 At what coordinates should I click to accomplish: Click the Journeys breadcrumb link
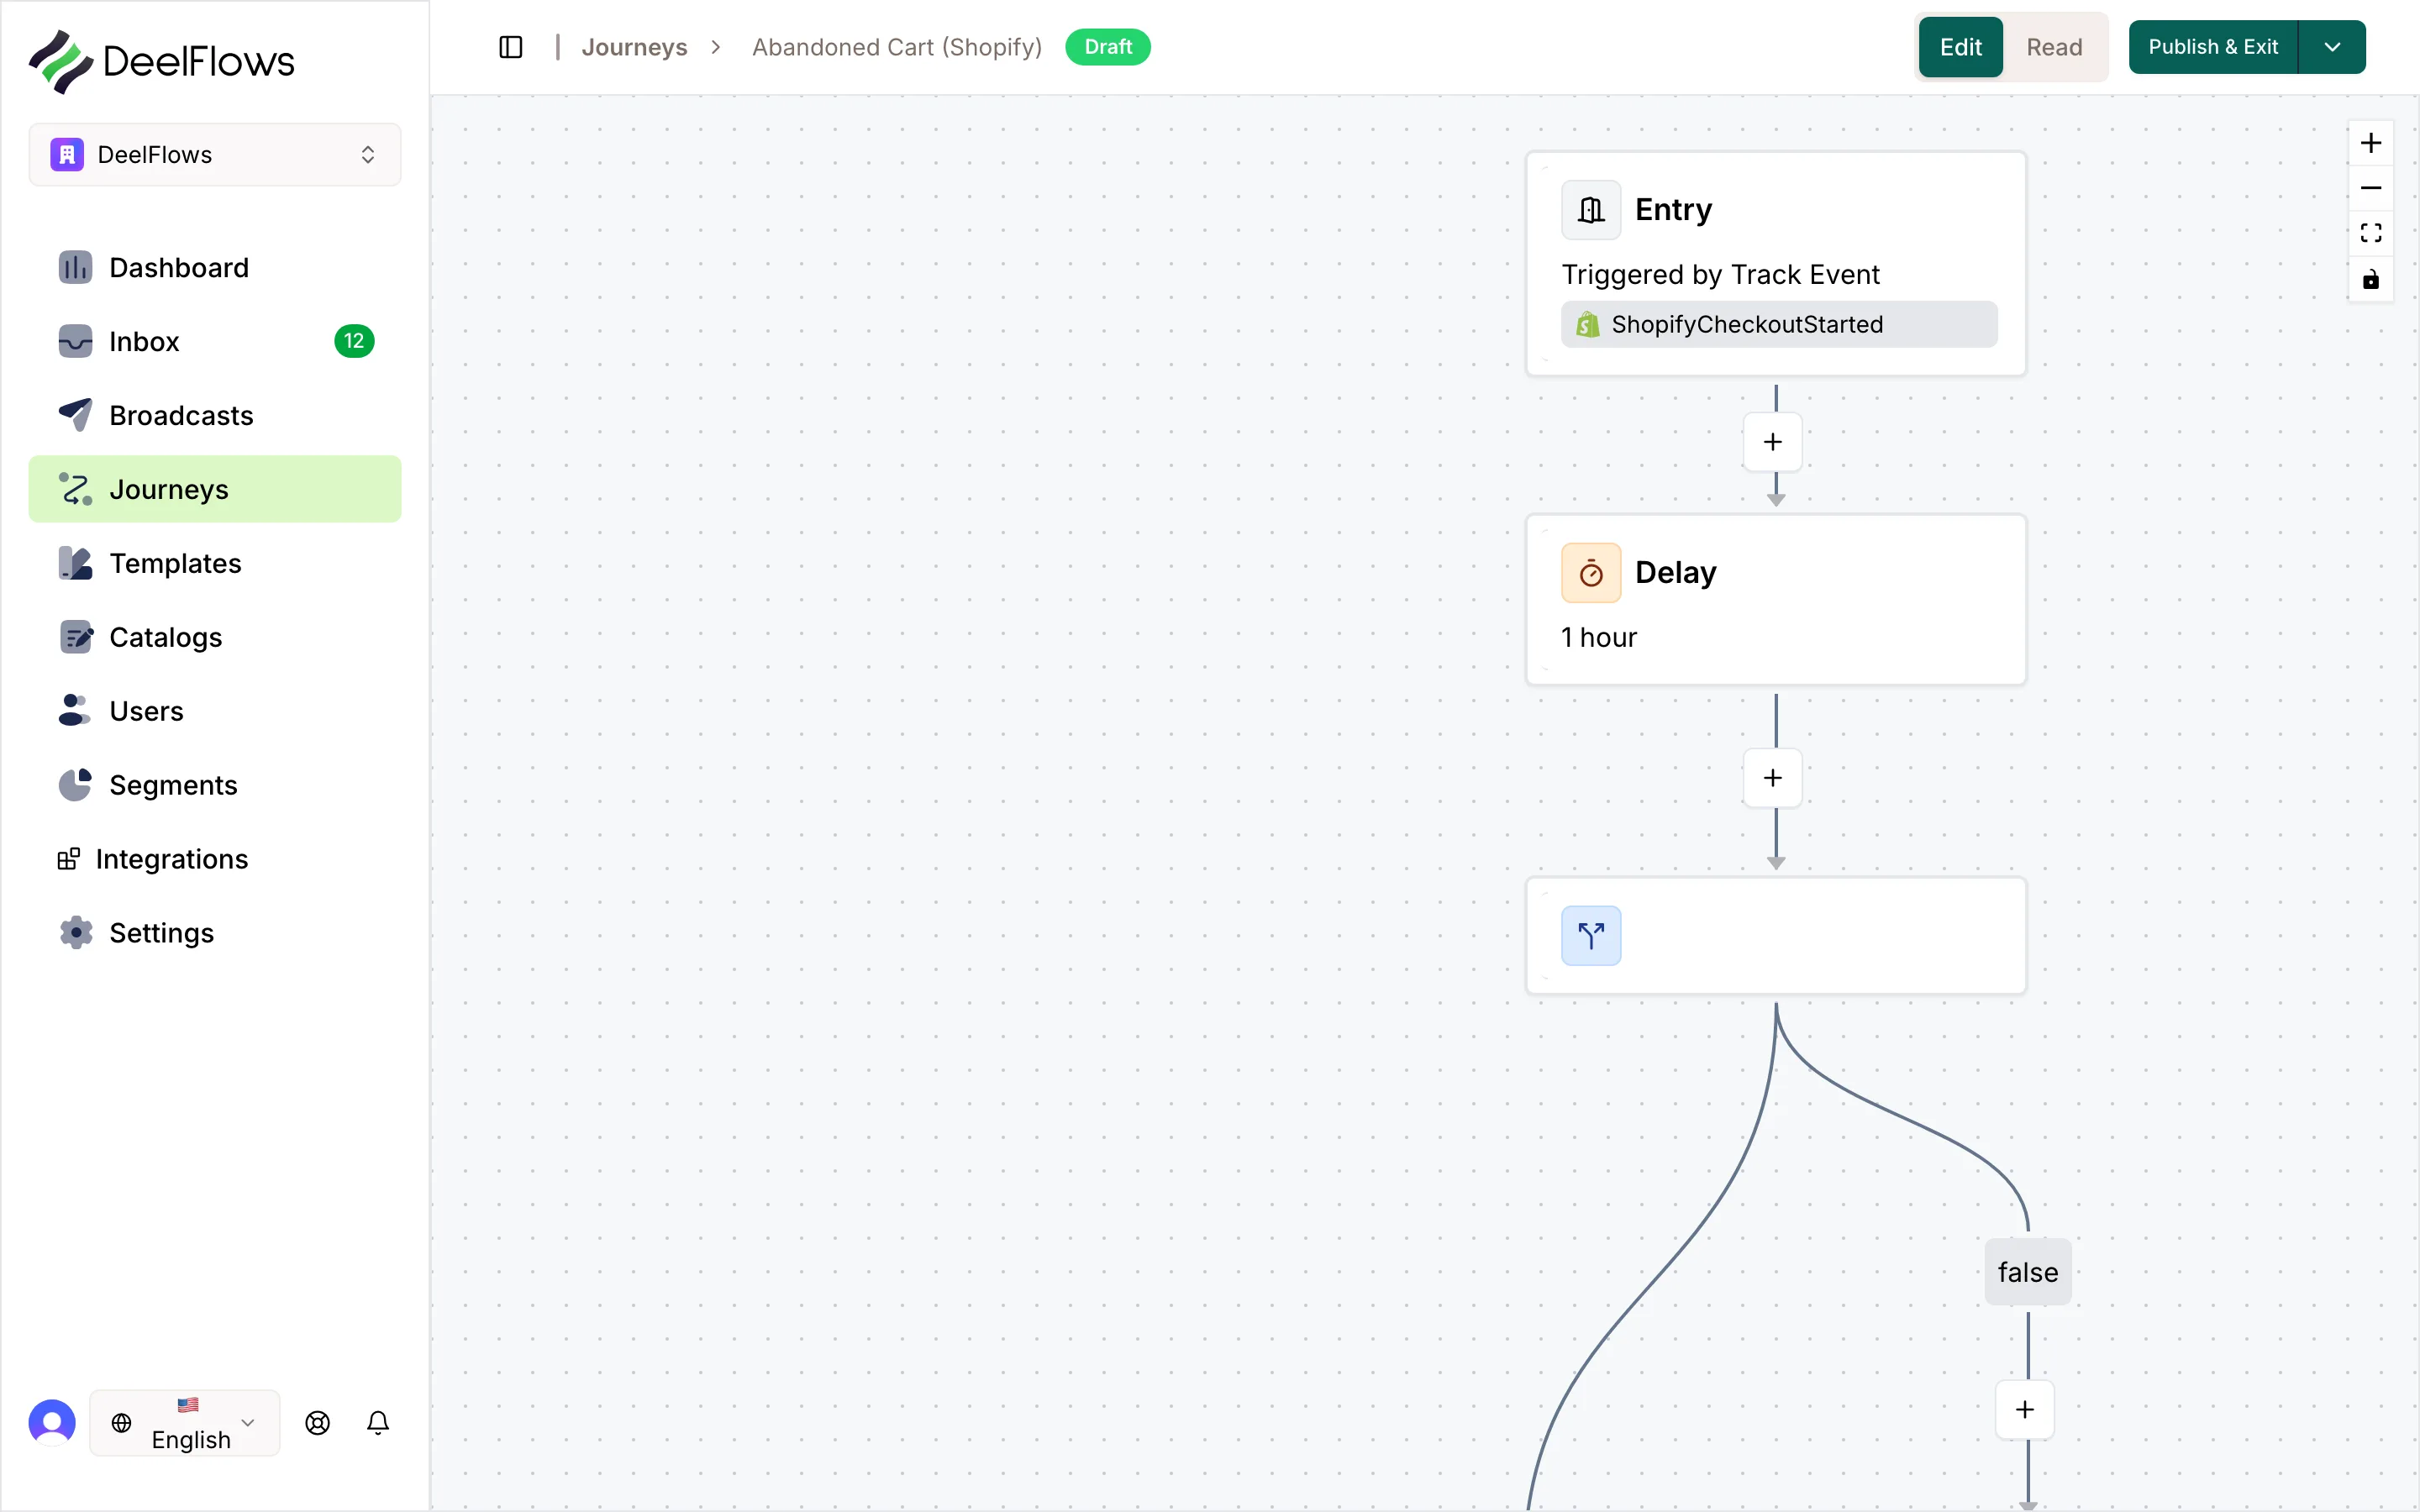click(x=634, y=47)
